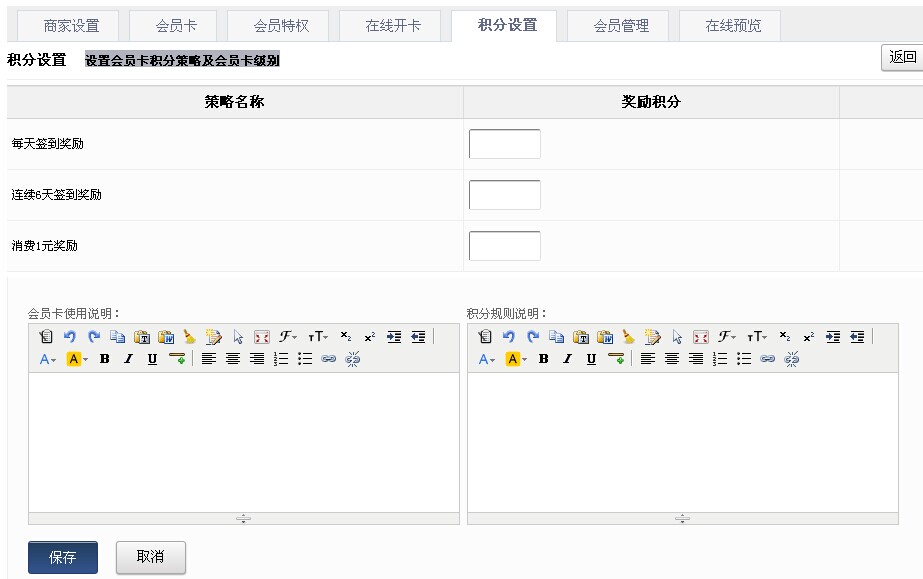Click the 每天签到奖励 points input field
This screenshot has width=923, height=579.
pyautogui.click(x=504, y=144)
